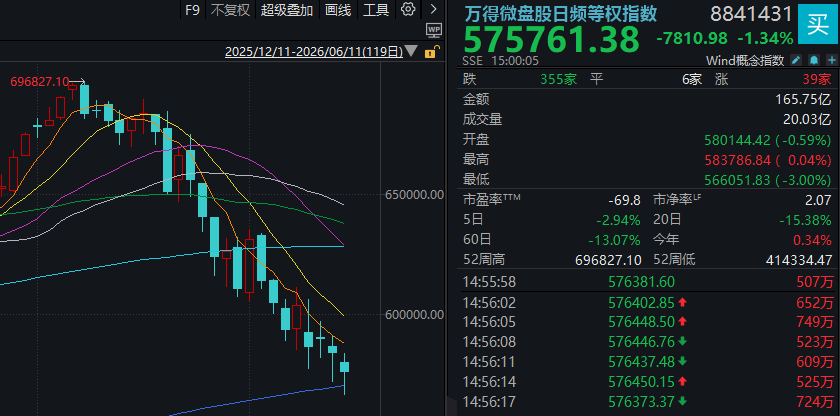The image size is (840, 416).
Task: Click the 52周低 value 414334.47
Action: point(799,260)
